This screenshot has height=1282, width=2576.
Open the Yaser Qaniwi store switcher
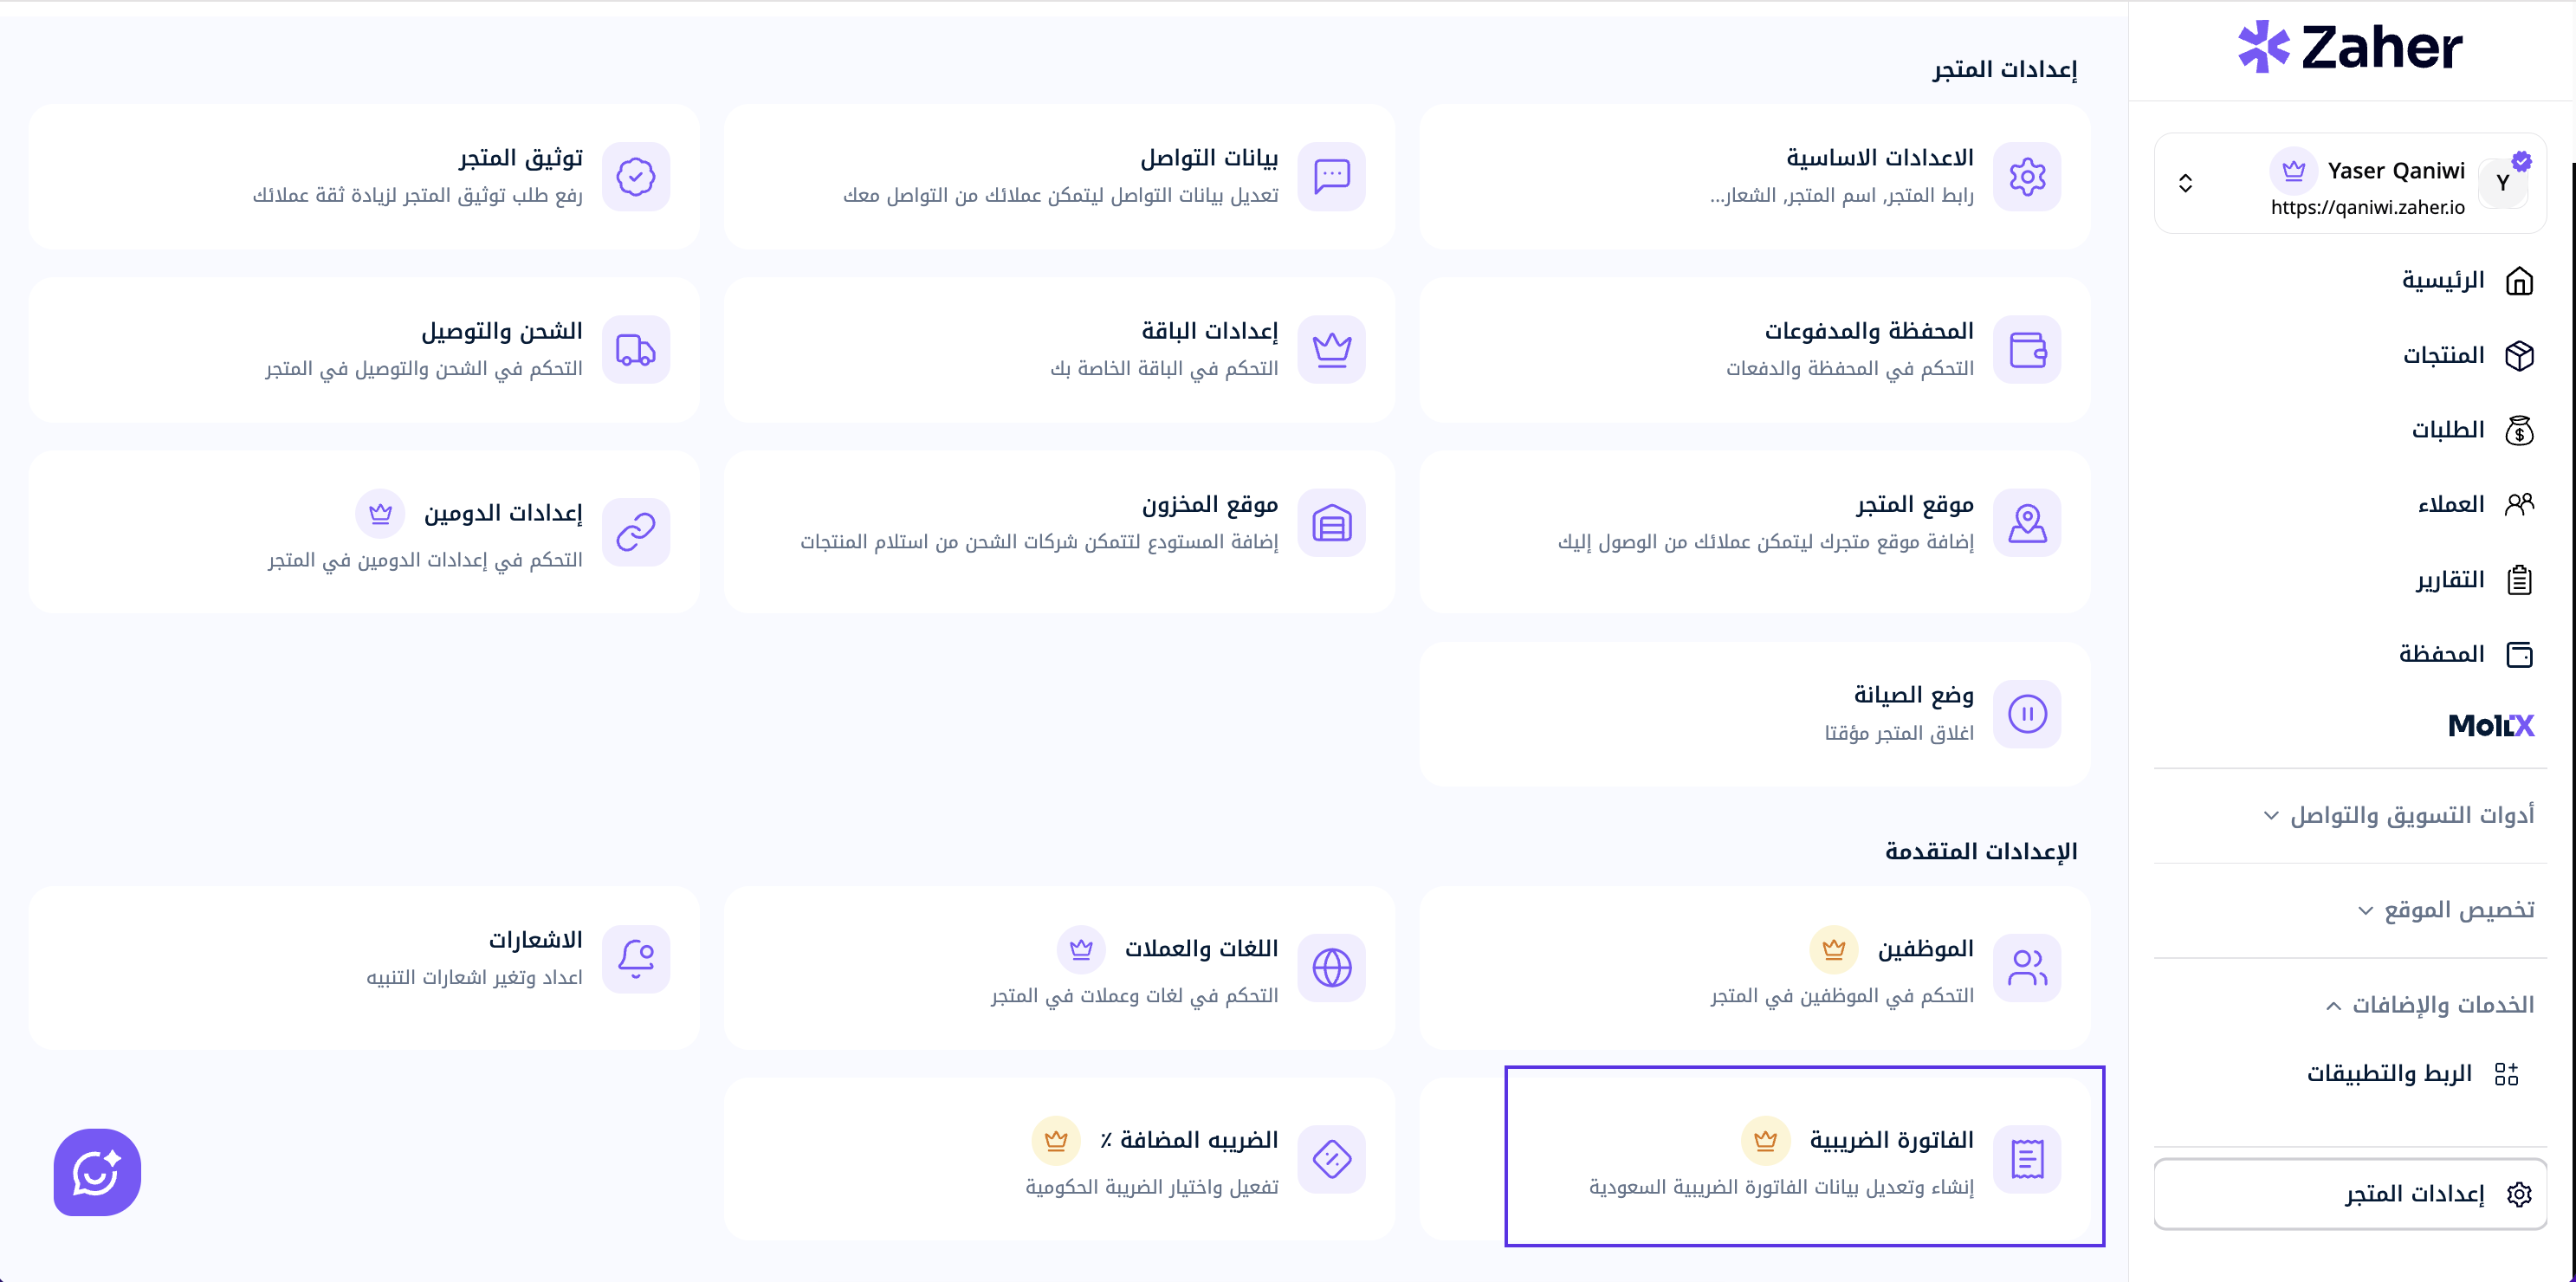point(2349,184)
